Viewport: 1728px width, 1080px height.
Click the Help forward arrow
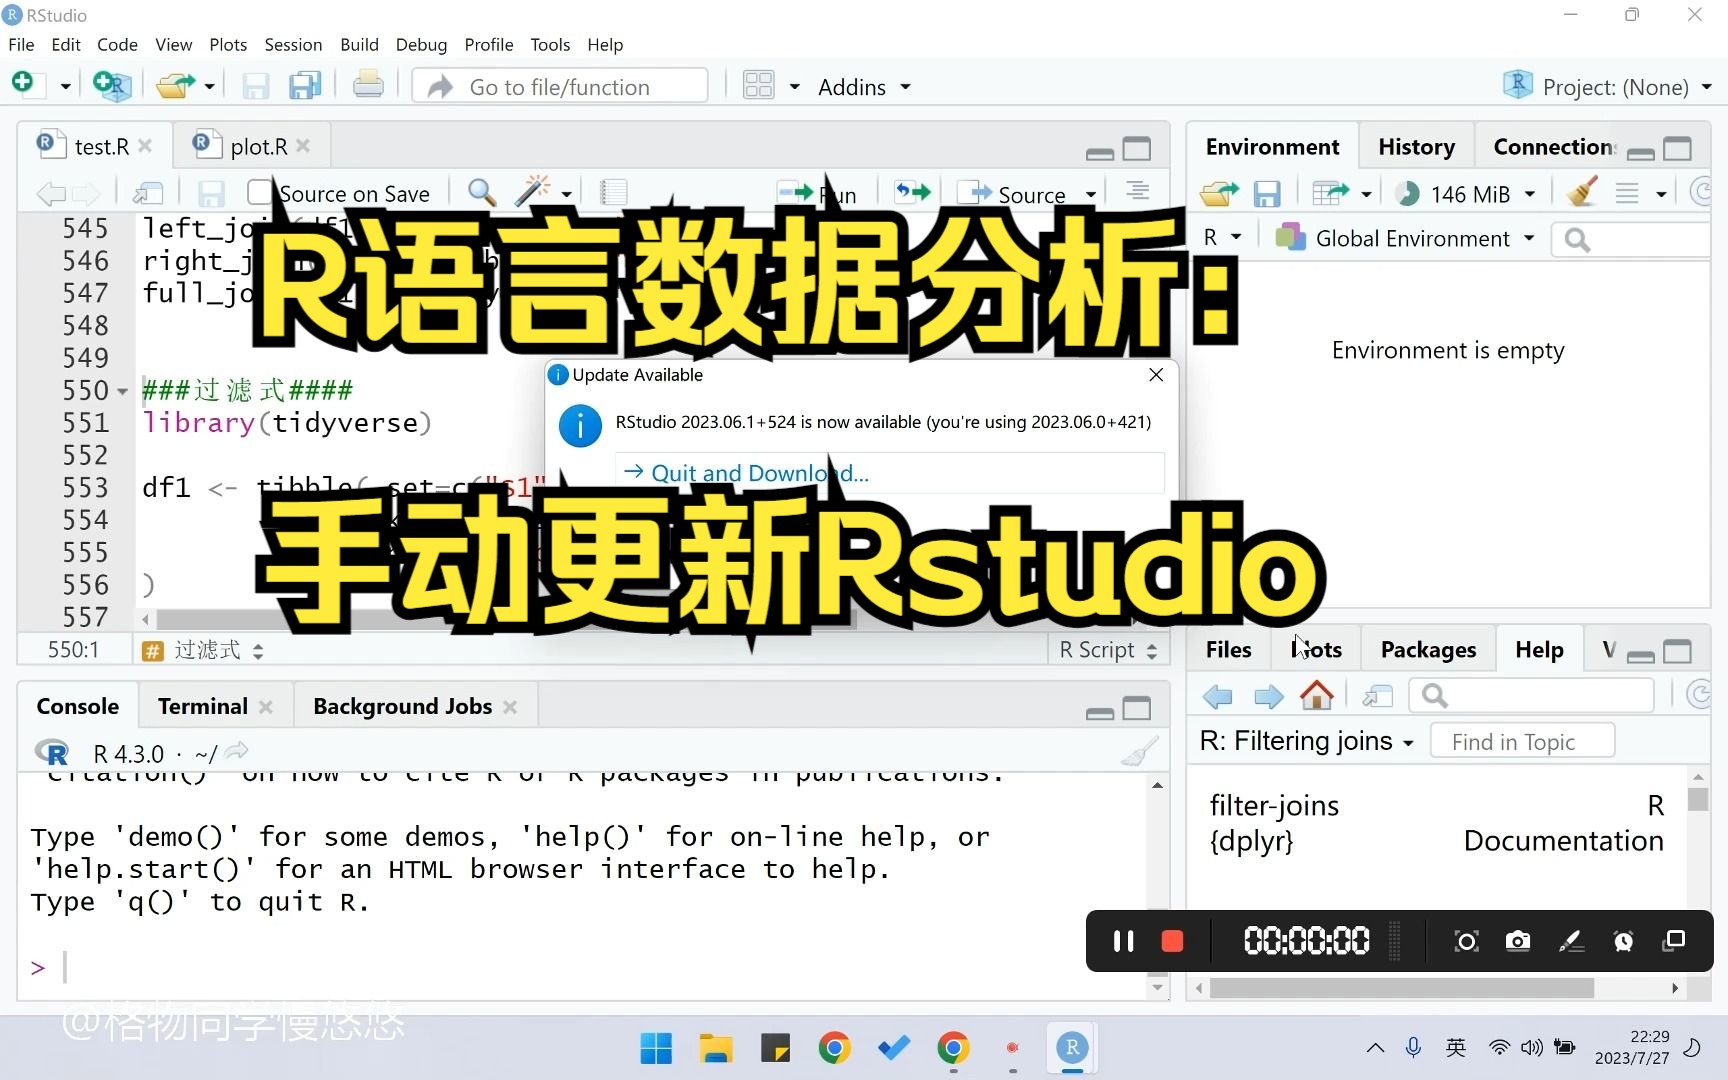coord(1268,696)
